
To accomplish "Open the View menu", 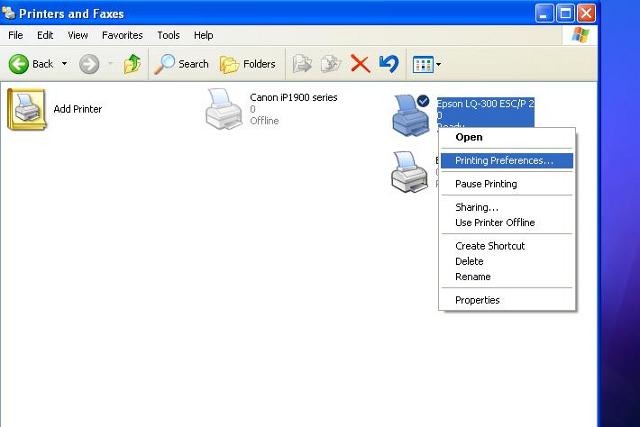I will click(78, 36).
